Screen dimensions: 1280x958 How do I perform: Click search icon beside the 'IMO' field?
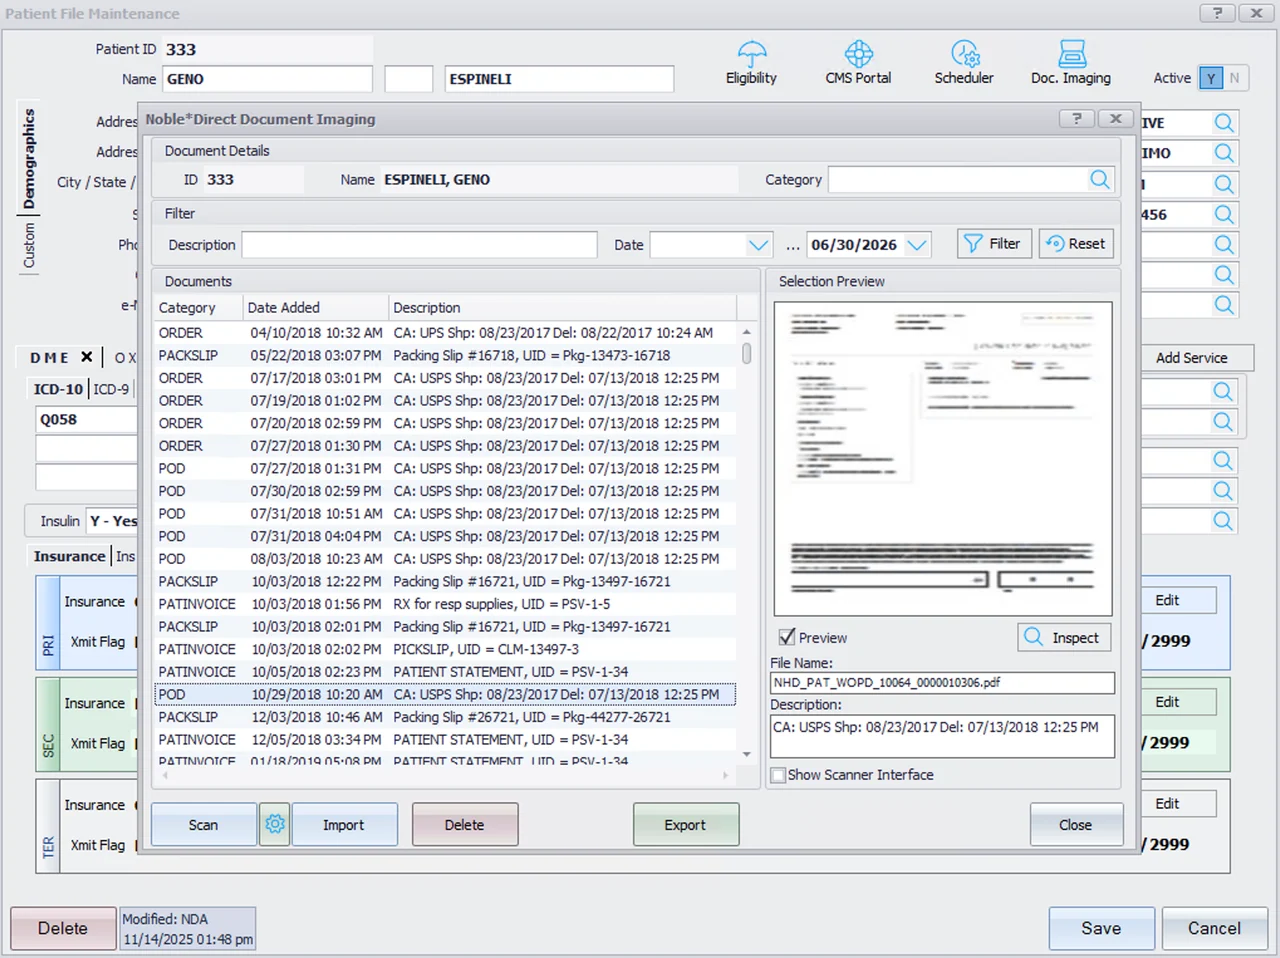pos(1224,153)
